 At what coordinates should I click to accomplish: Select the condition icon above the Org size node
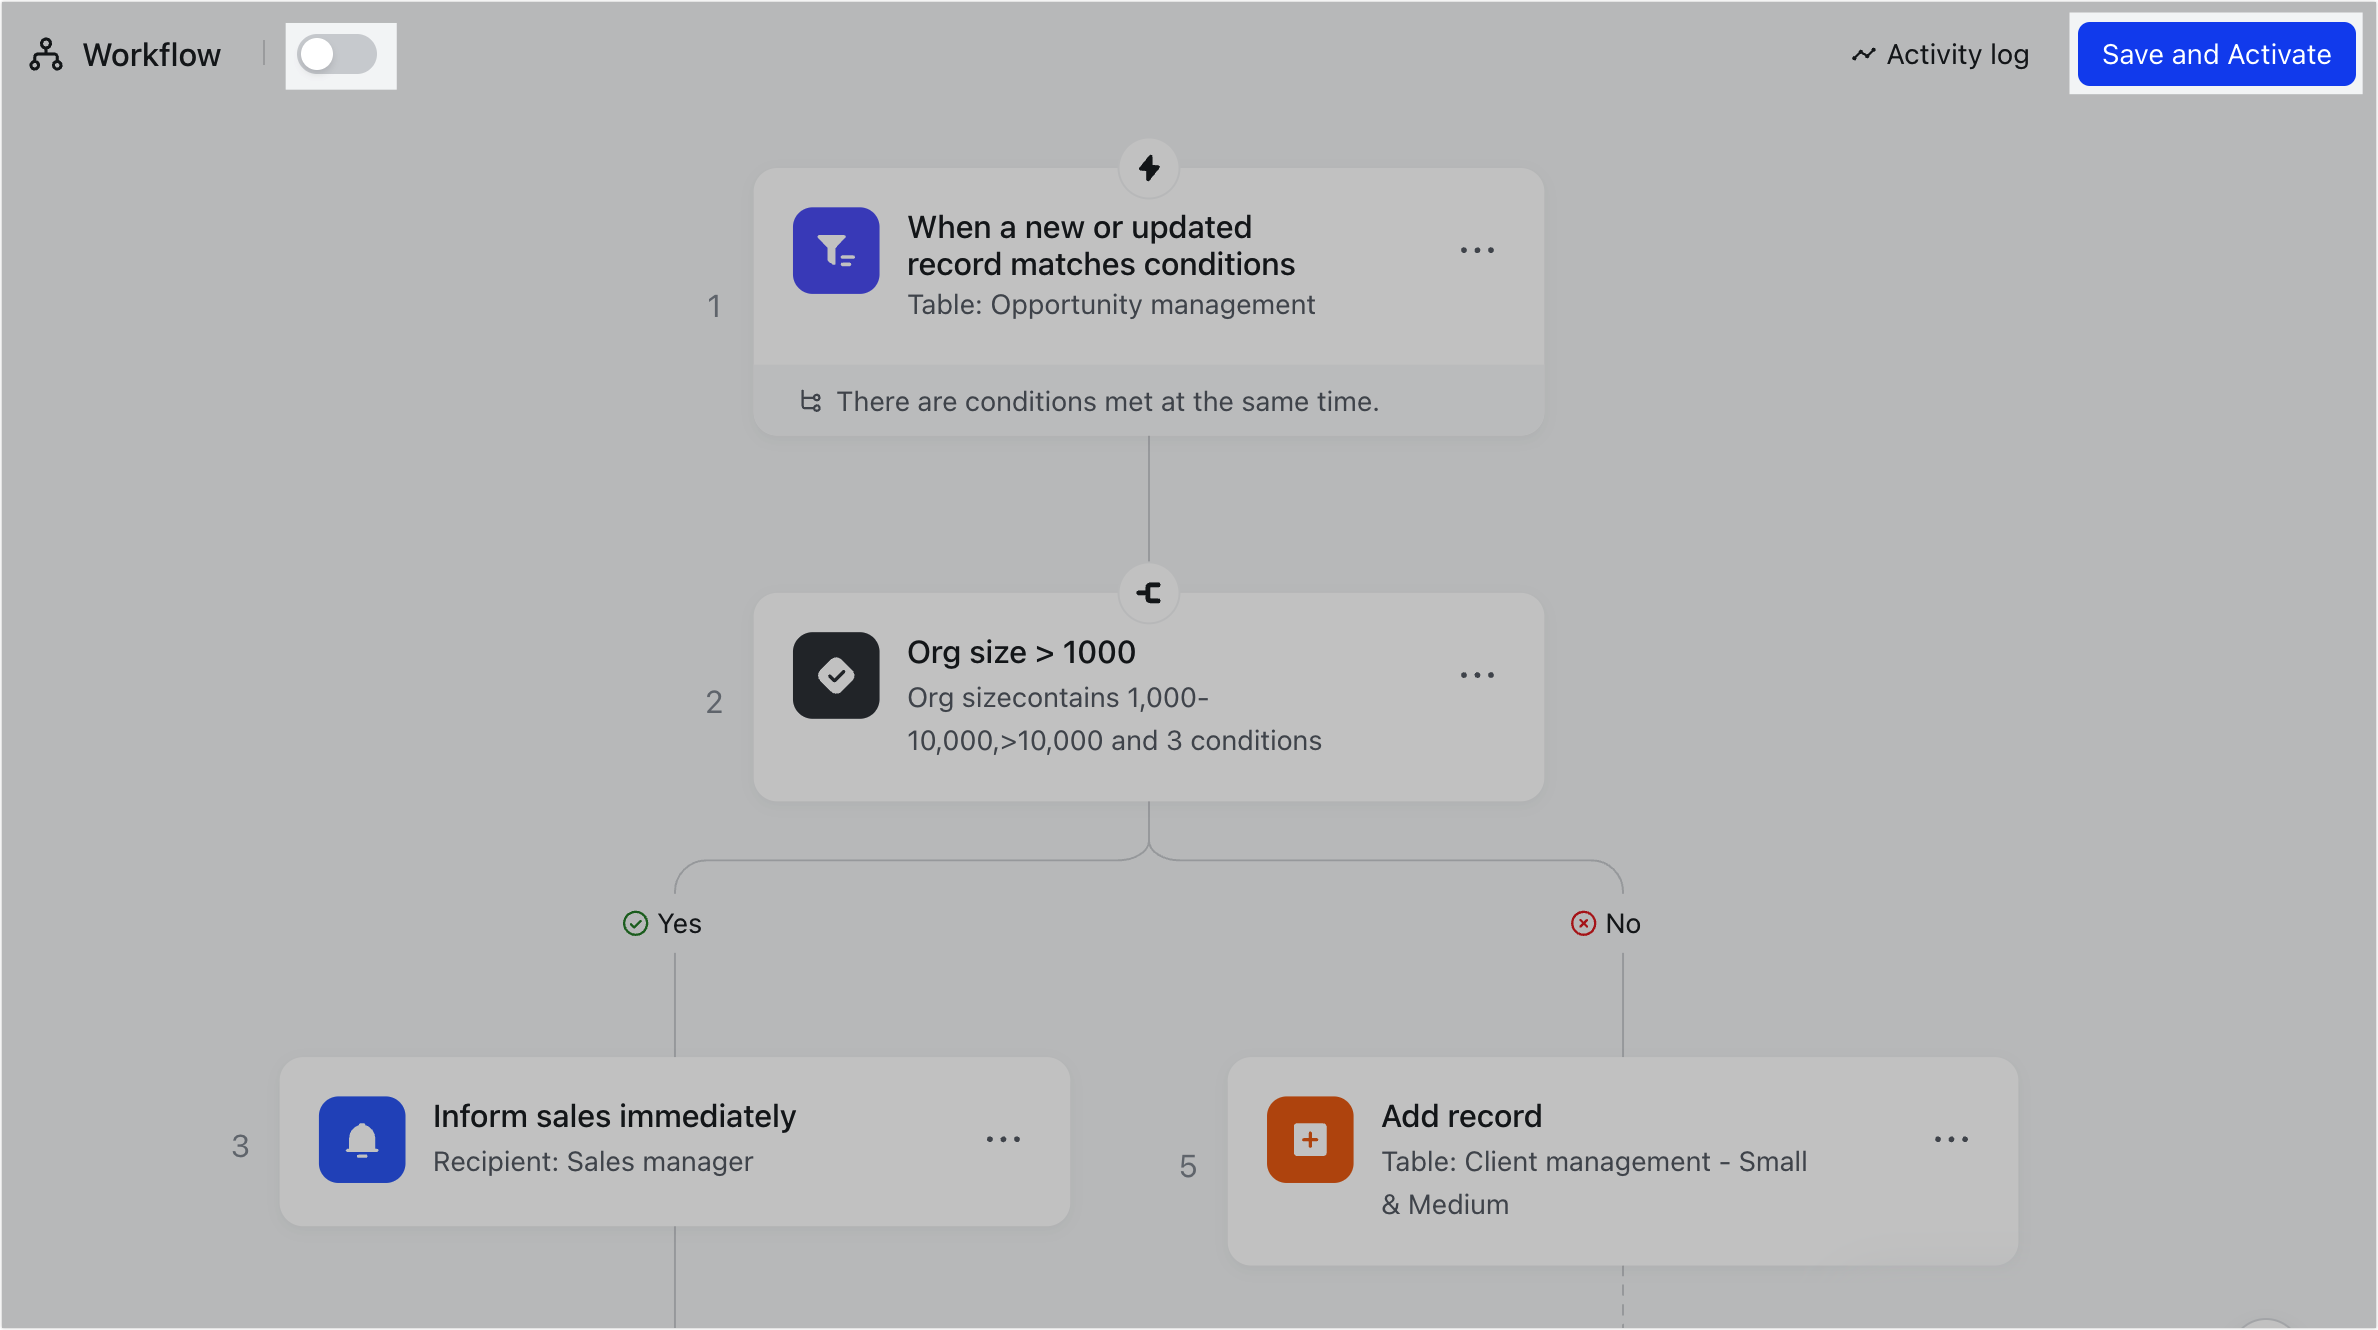coord(1148,592)
